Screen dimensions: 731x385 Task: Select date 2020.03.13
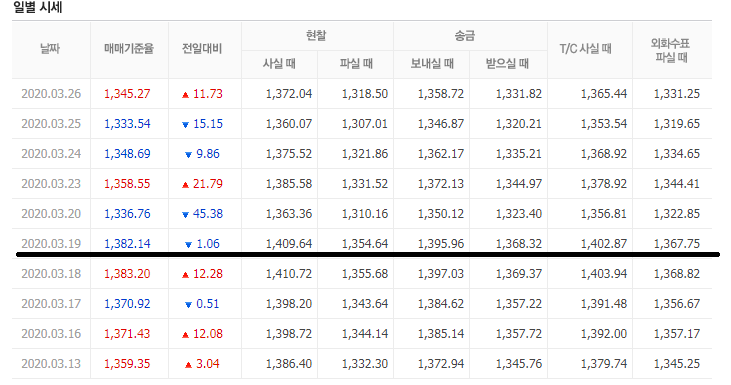click(x=51, y=364)
